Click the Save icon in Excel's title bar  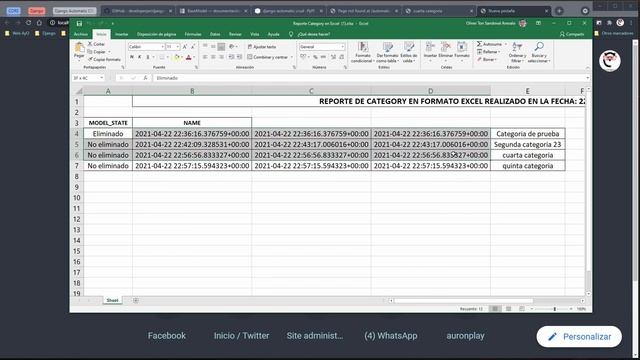pyautogui.click(x=79, y=24)
